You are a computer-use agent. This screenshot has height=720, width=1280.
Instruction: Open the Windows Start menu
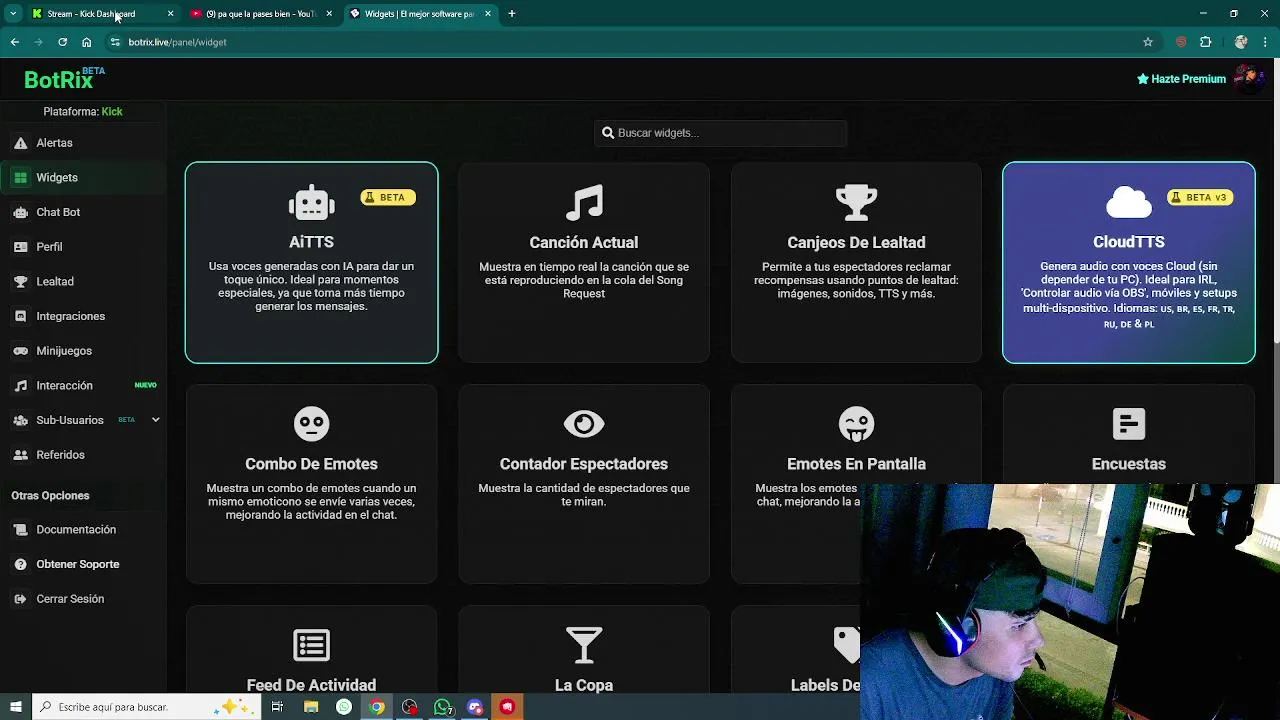[x=15, y=707]
